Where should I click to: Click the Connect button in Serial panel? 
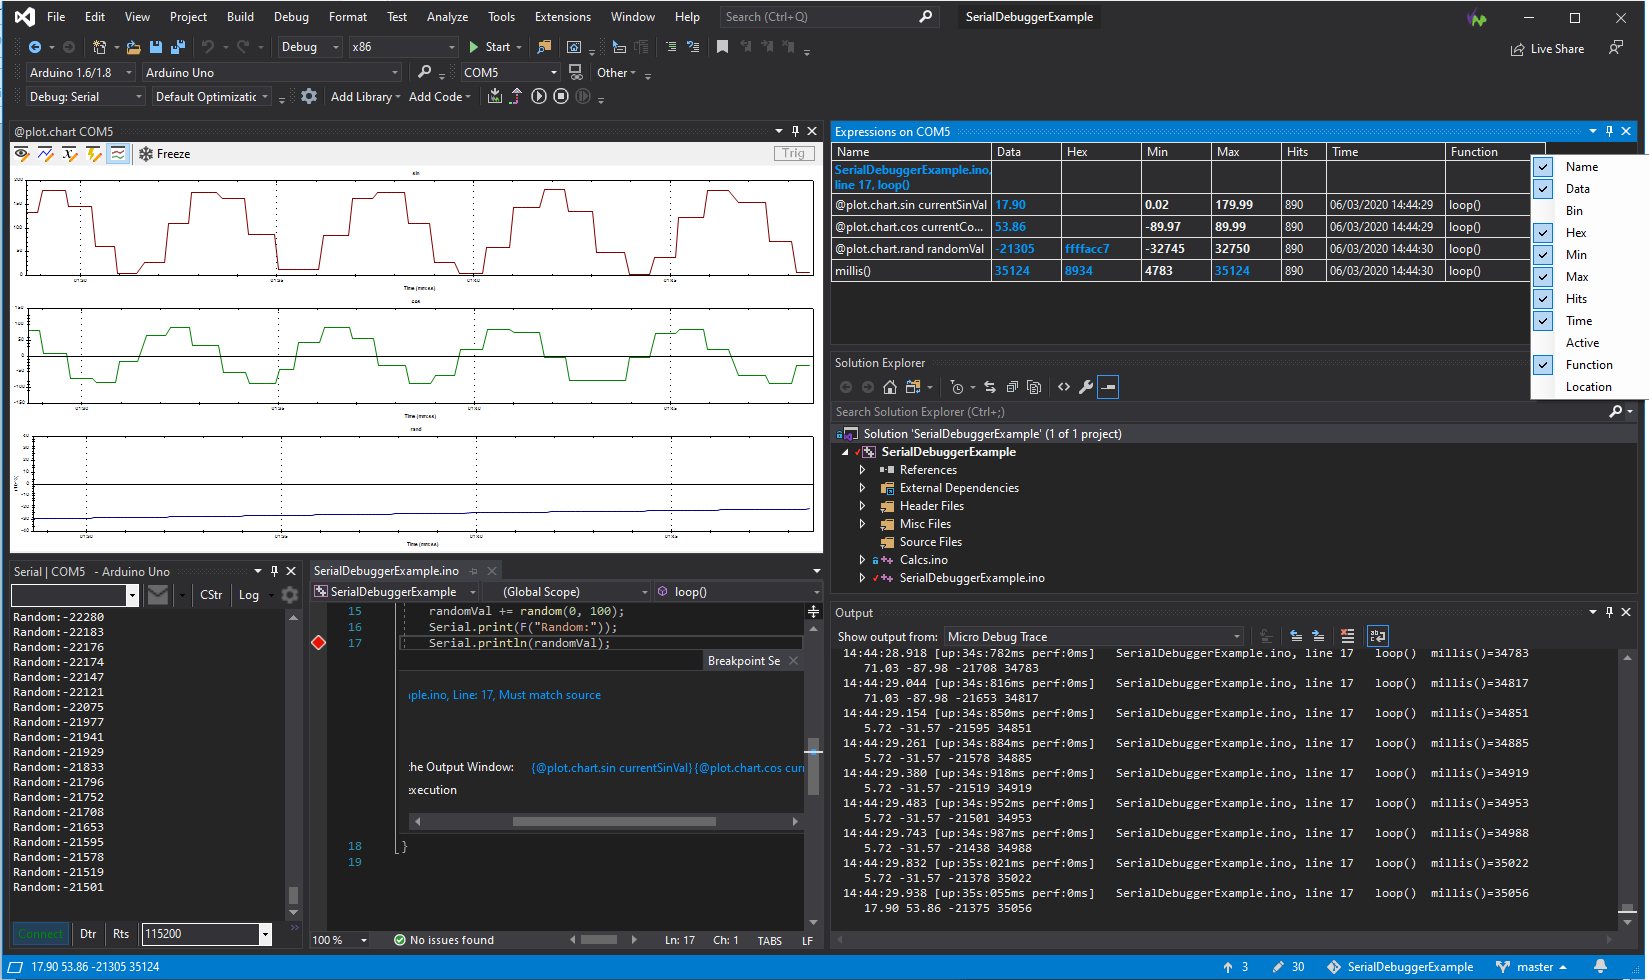click(41, 934)
